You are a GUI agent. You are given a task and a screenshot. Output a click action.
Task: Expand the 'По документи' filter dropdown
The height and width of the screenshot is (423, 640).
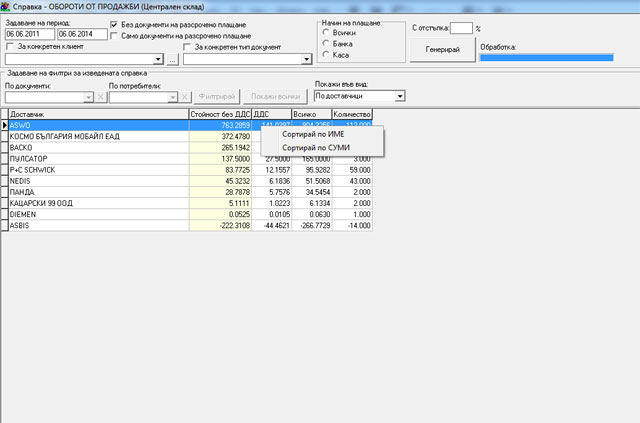pos(89,97)
